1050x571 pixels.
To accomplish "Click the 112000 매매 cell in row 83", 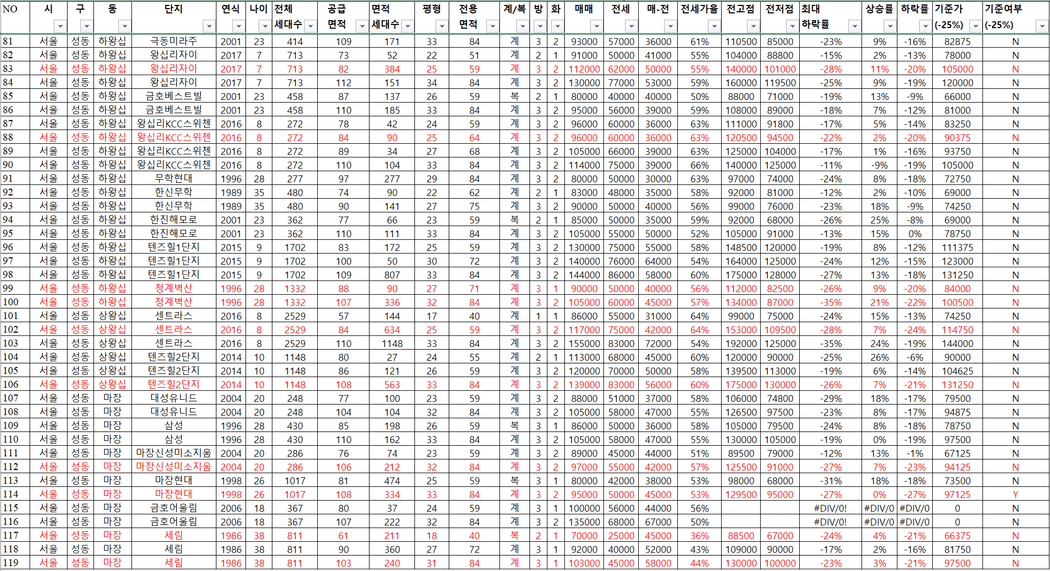I will click(x=584, y=69).
